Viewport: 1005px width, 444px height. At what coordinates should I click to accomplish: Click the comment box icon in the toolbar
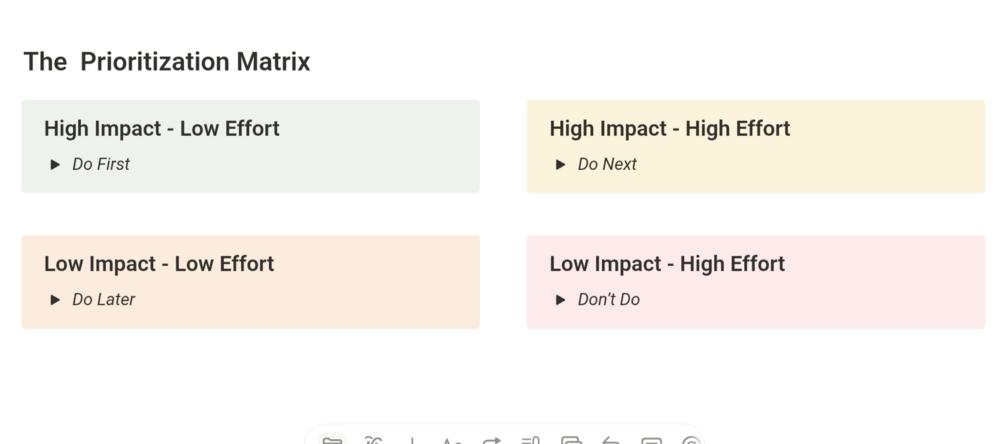click(x=651, y=441)
